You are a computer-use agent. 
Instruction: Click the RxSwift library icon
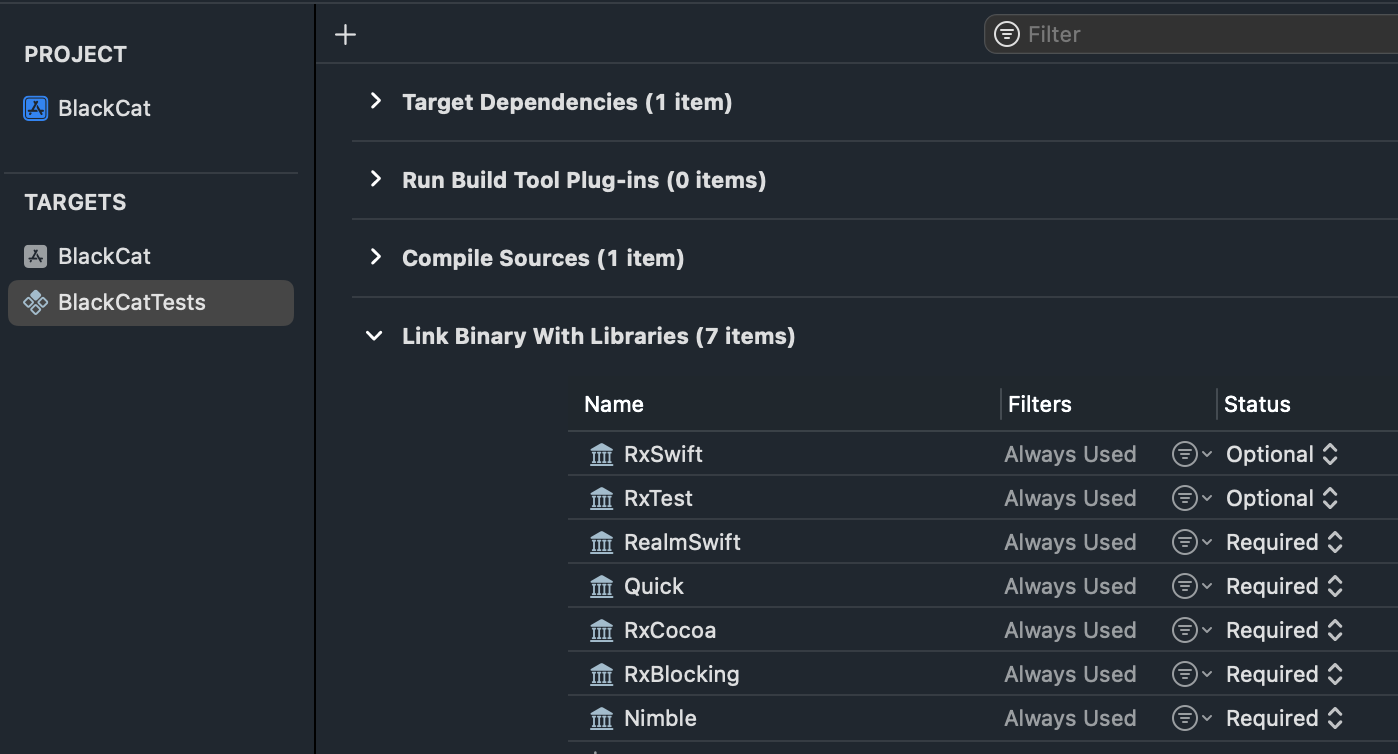click(x=601, y=455)
